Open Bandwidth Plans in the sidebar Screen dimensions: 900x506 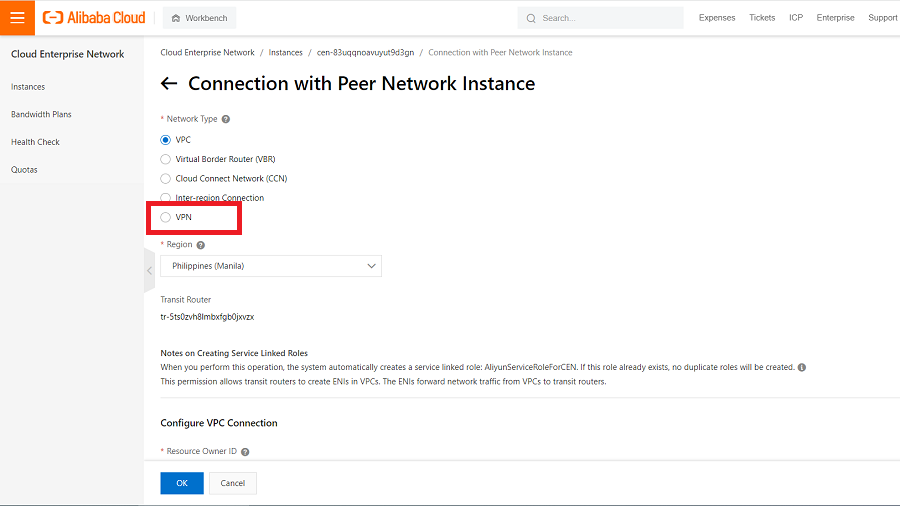pos(41,114)
